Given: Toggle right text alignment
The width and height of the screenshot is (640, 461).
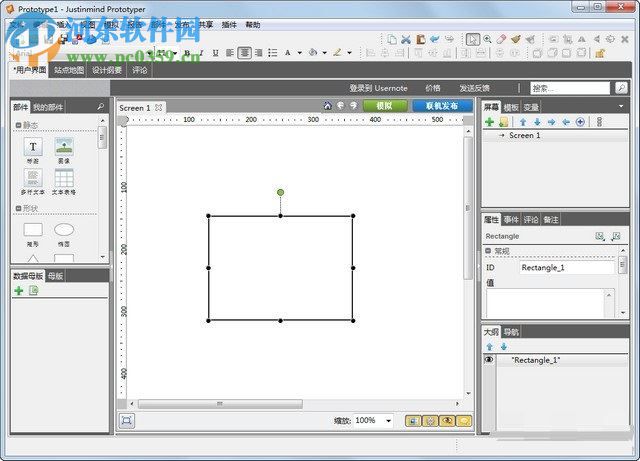Looking at the screenshot, I should [259, 53].
